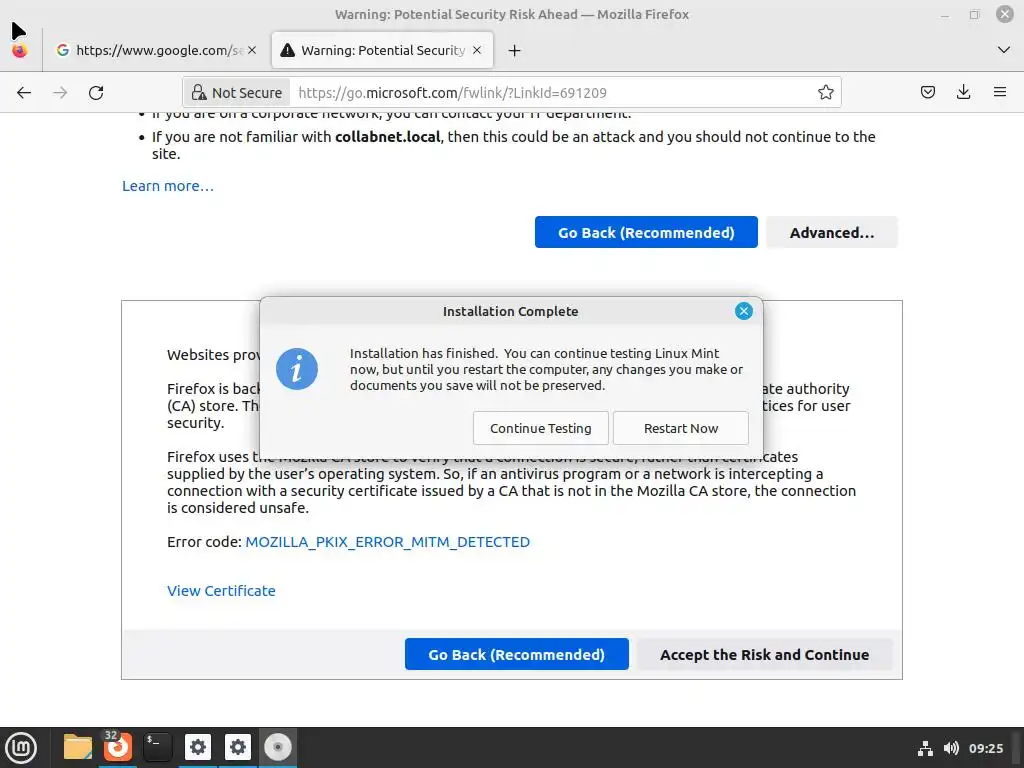Click Continue Testing in the dialog
The image size is (1024, 768).
[541, 428]
